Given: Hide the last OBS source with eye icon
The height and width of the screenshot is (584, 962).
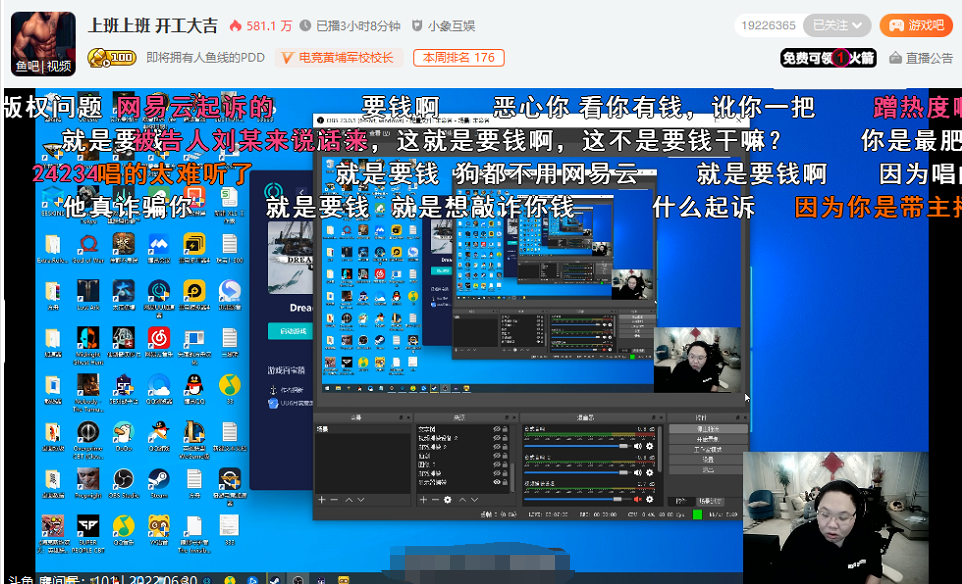Looking at the screenshot, I should (497, 482).
